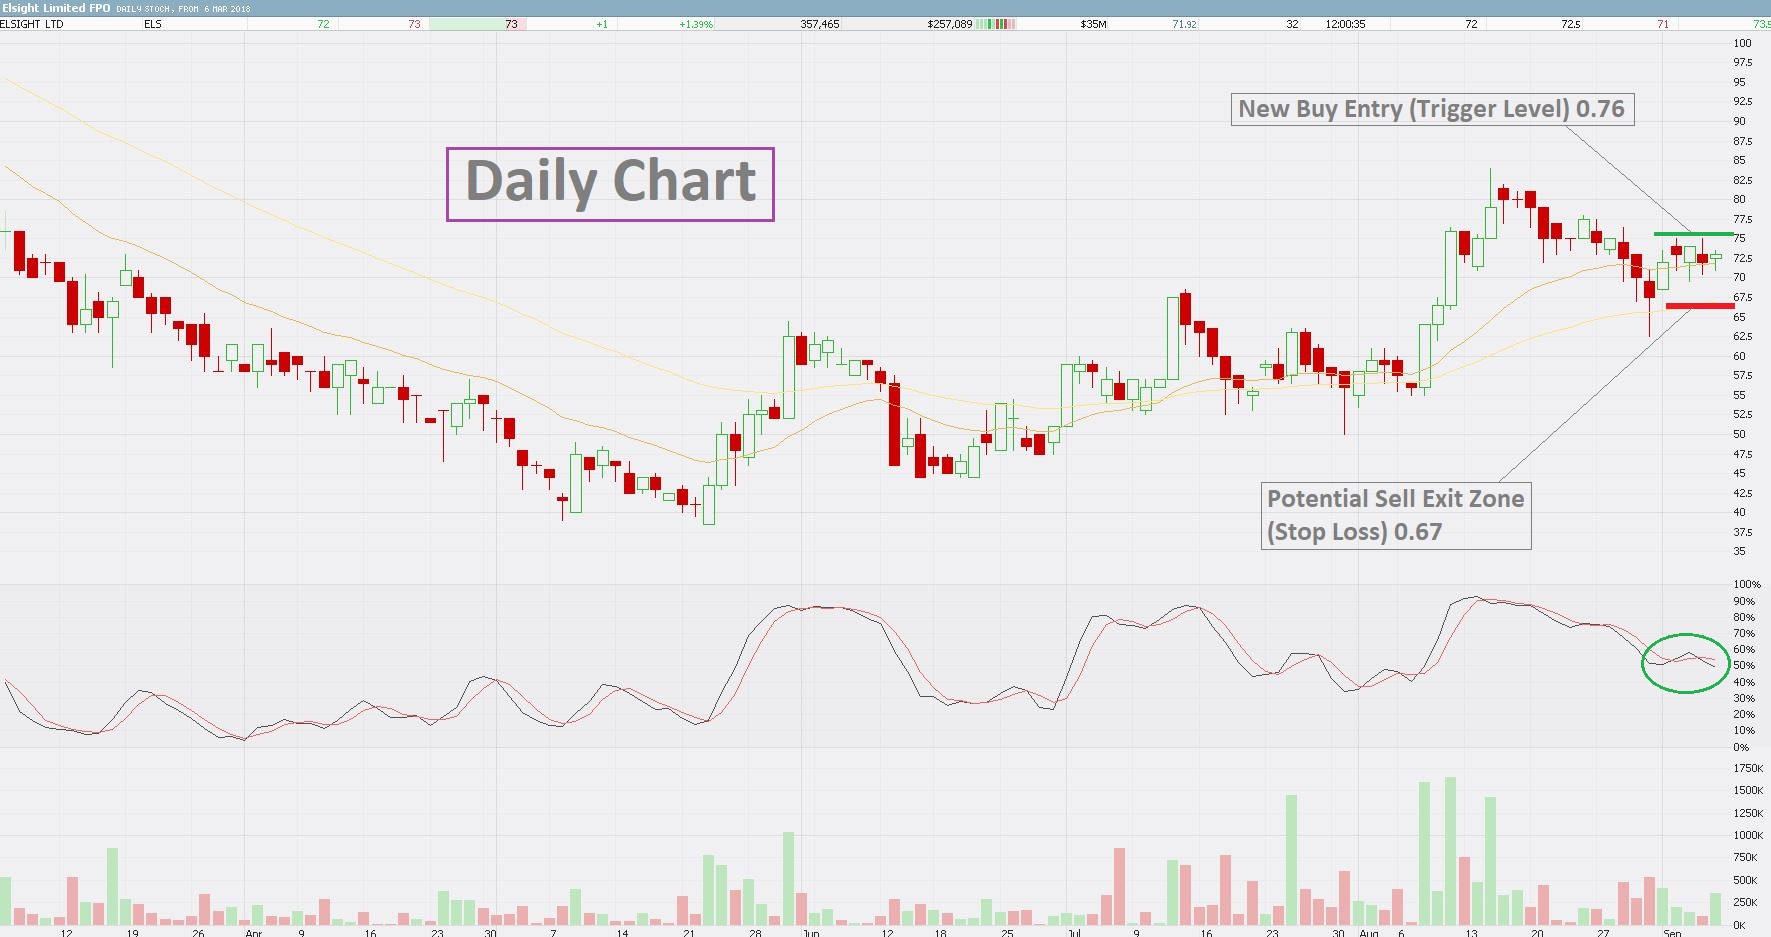This screenshot has height=937, width=1771.
Task: Click the 32 trades count cell
Action: (x=1292, y=24)
